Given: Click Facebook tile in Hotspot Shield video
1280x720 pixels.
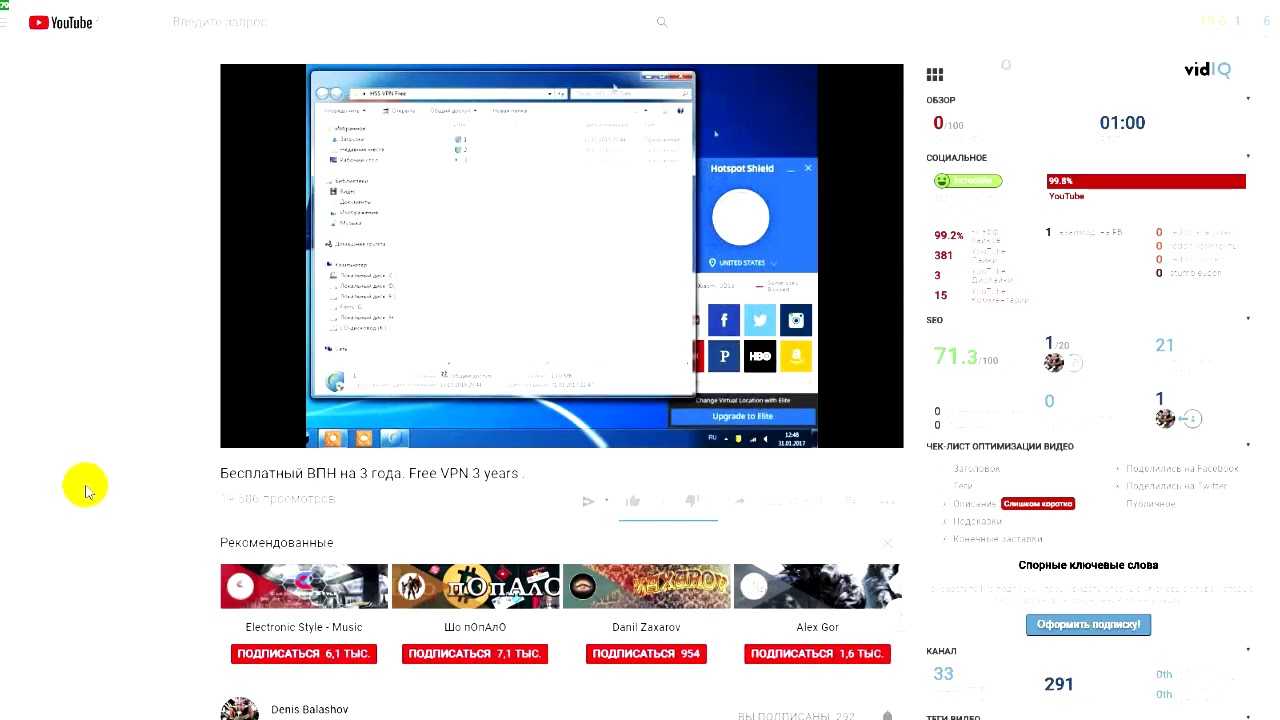Looking at the screenshot, I should 724,320.
